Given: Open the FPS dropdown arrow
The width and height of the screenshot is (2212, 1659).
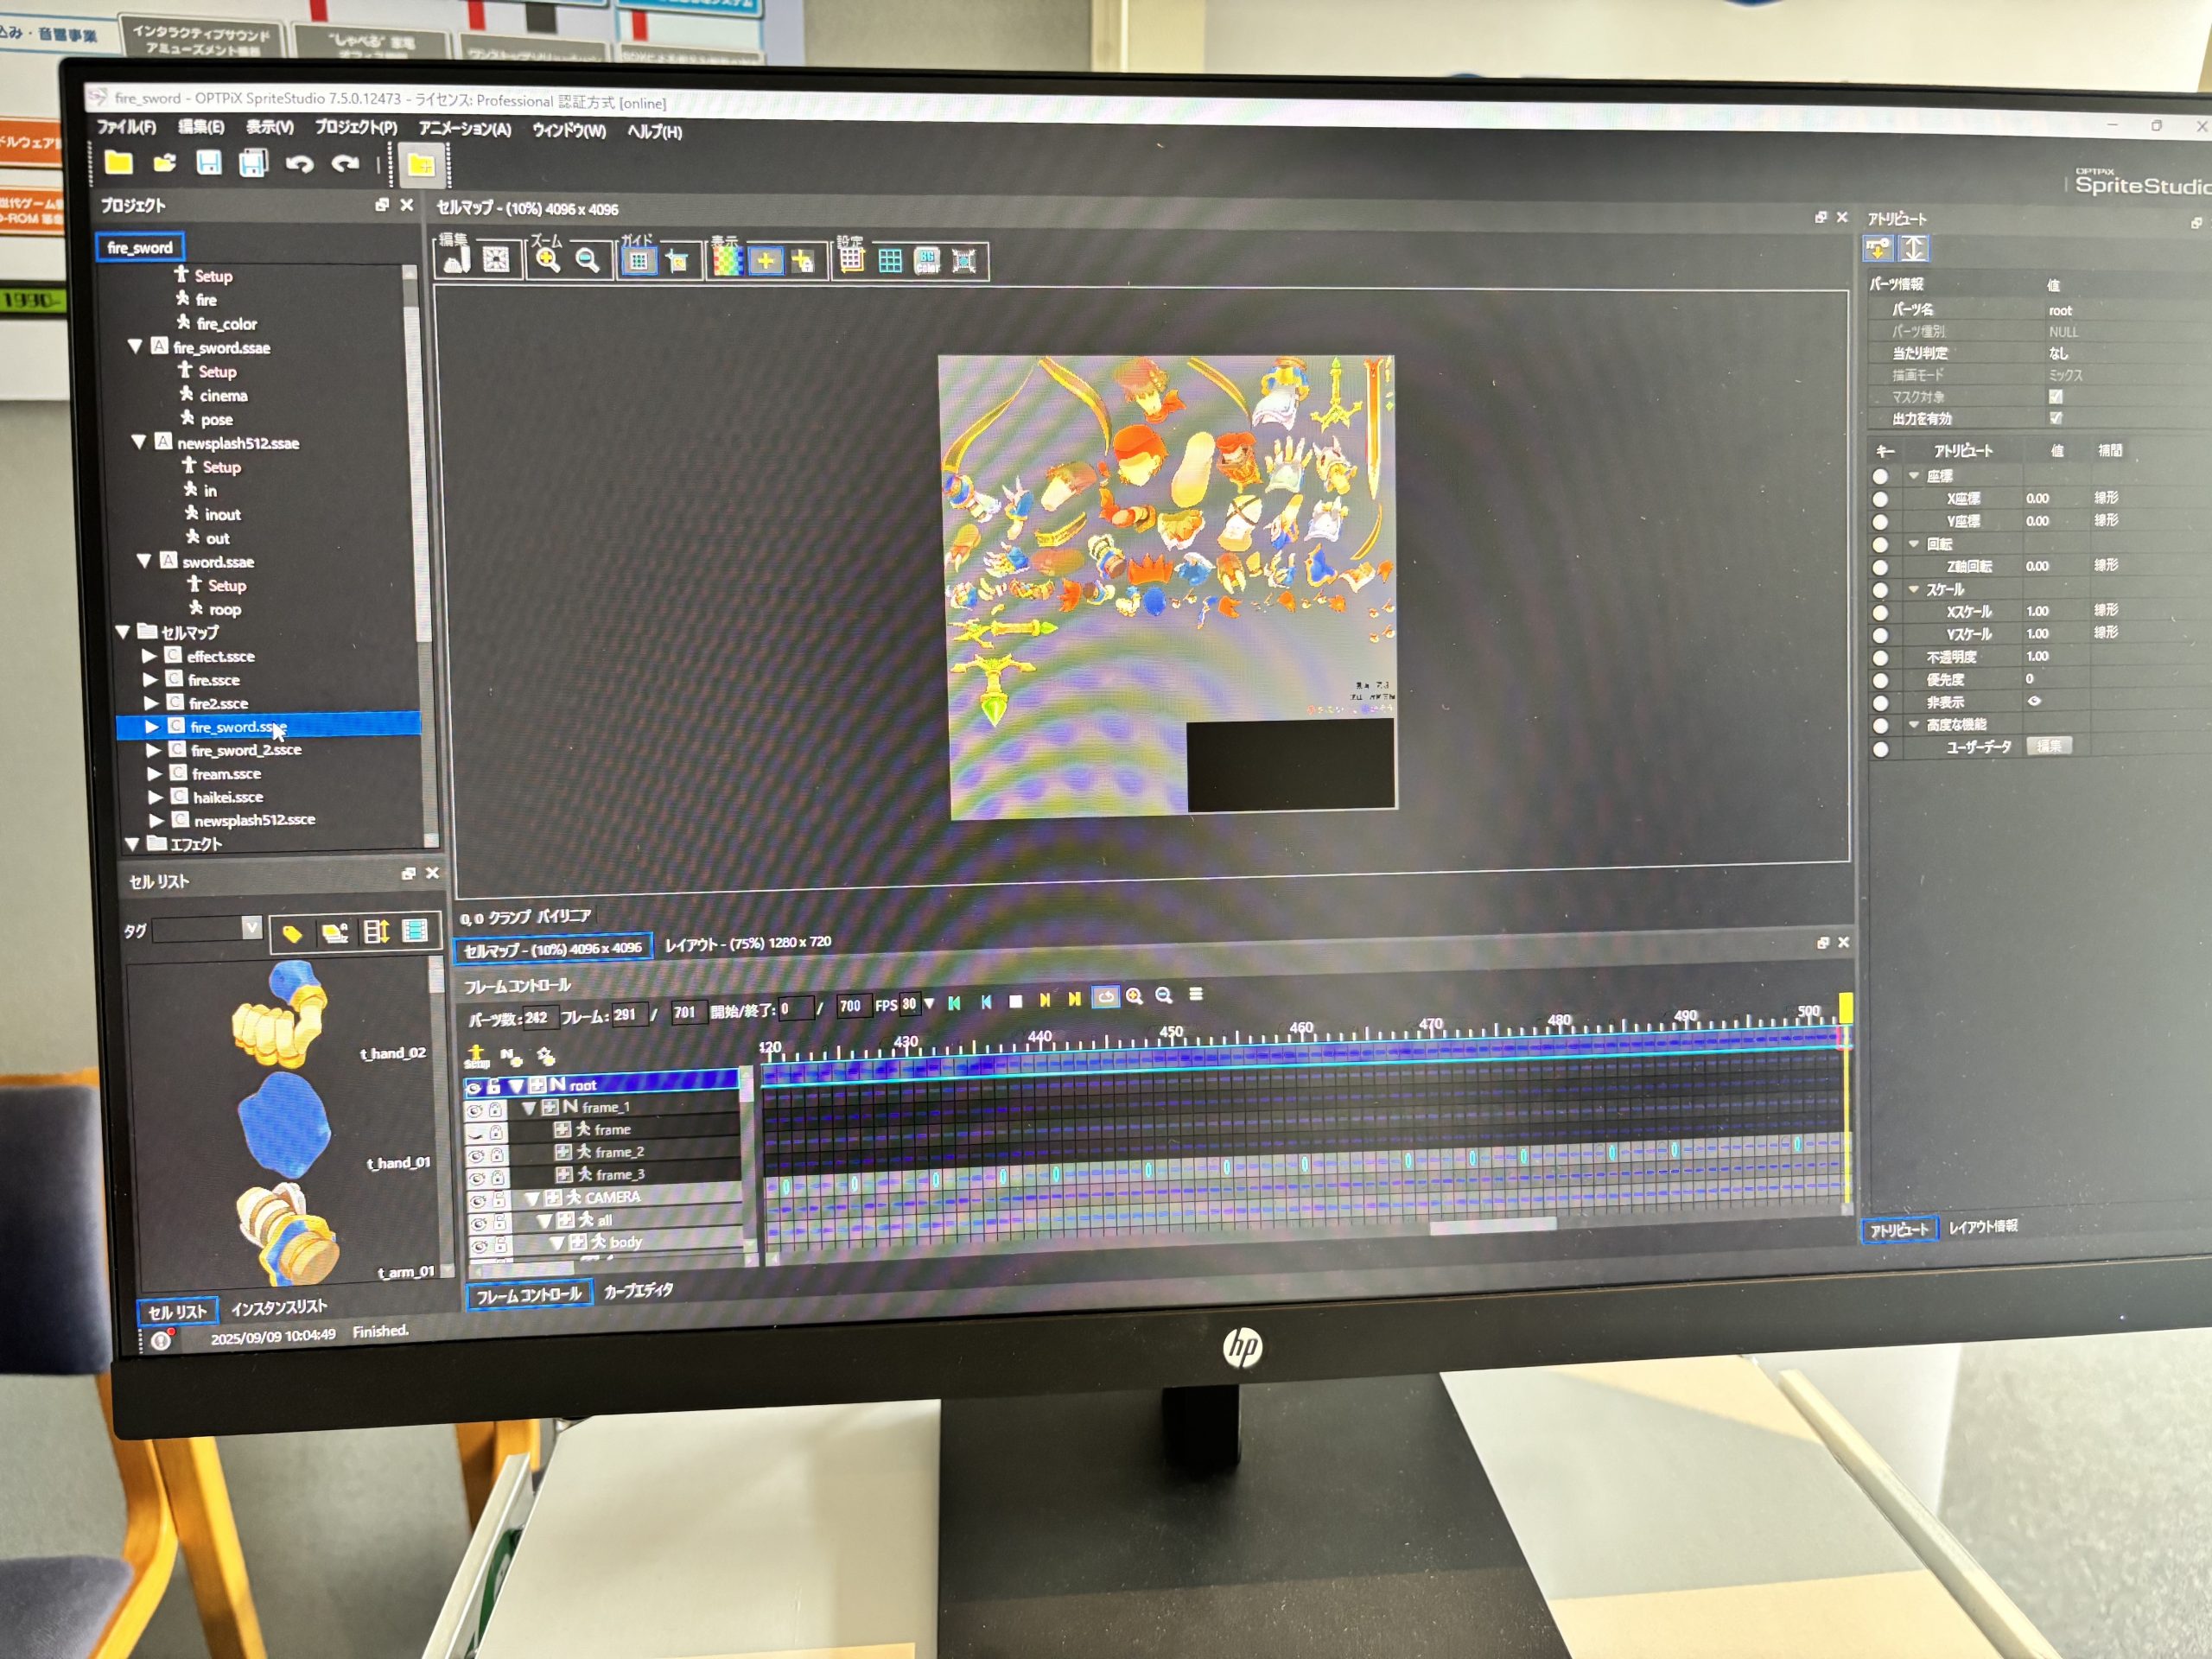Looking at the screenshot, I should (929, 1004).
